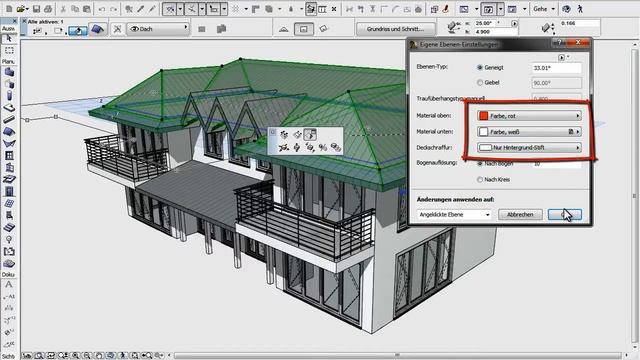Select the Roof tool in toolbox

click(x=9, y=131)
